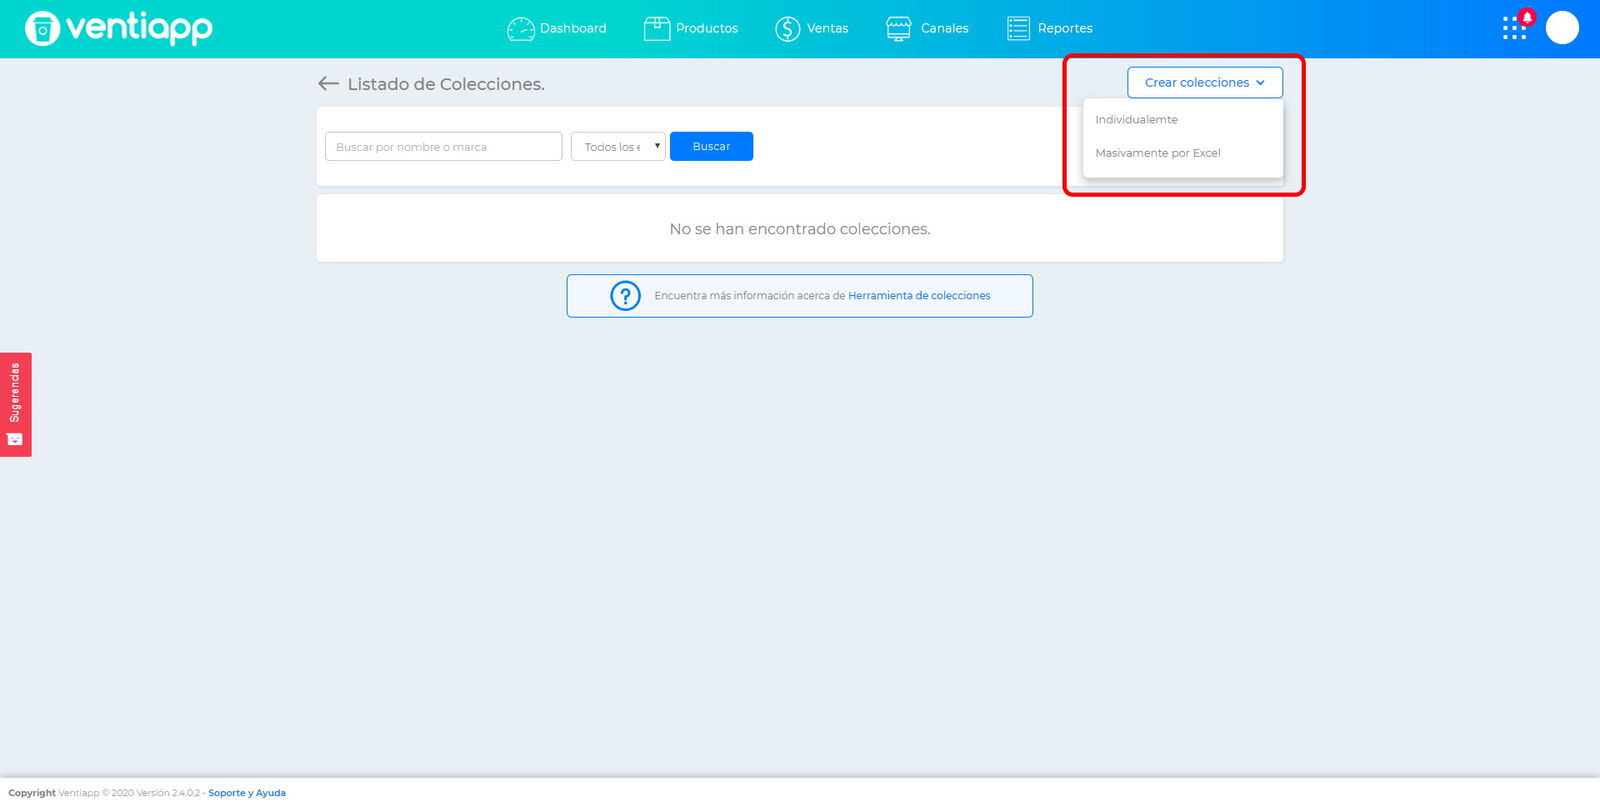Click the Productos box icon
1600x807 pixels.
click(657, 29)
